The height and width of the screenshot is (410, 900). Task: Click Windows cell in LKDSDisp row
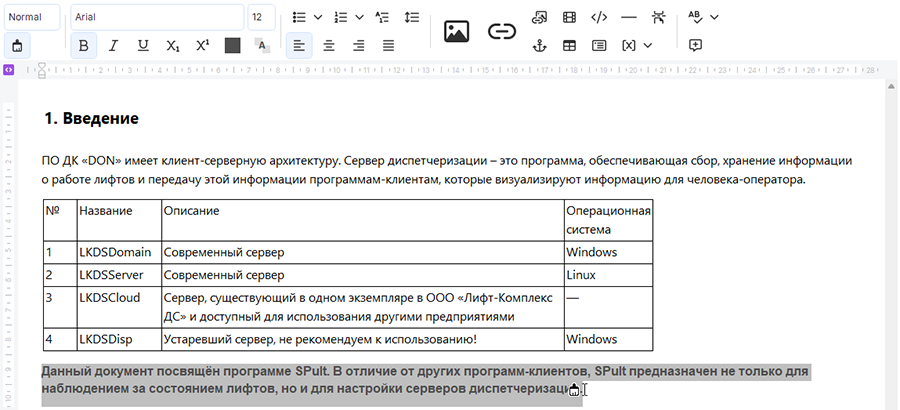[608, 339]
